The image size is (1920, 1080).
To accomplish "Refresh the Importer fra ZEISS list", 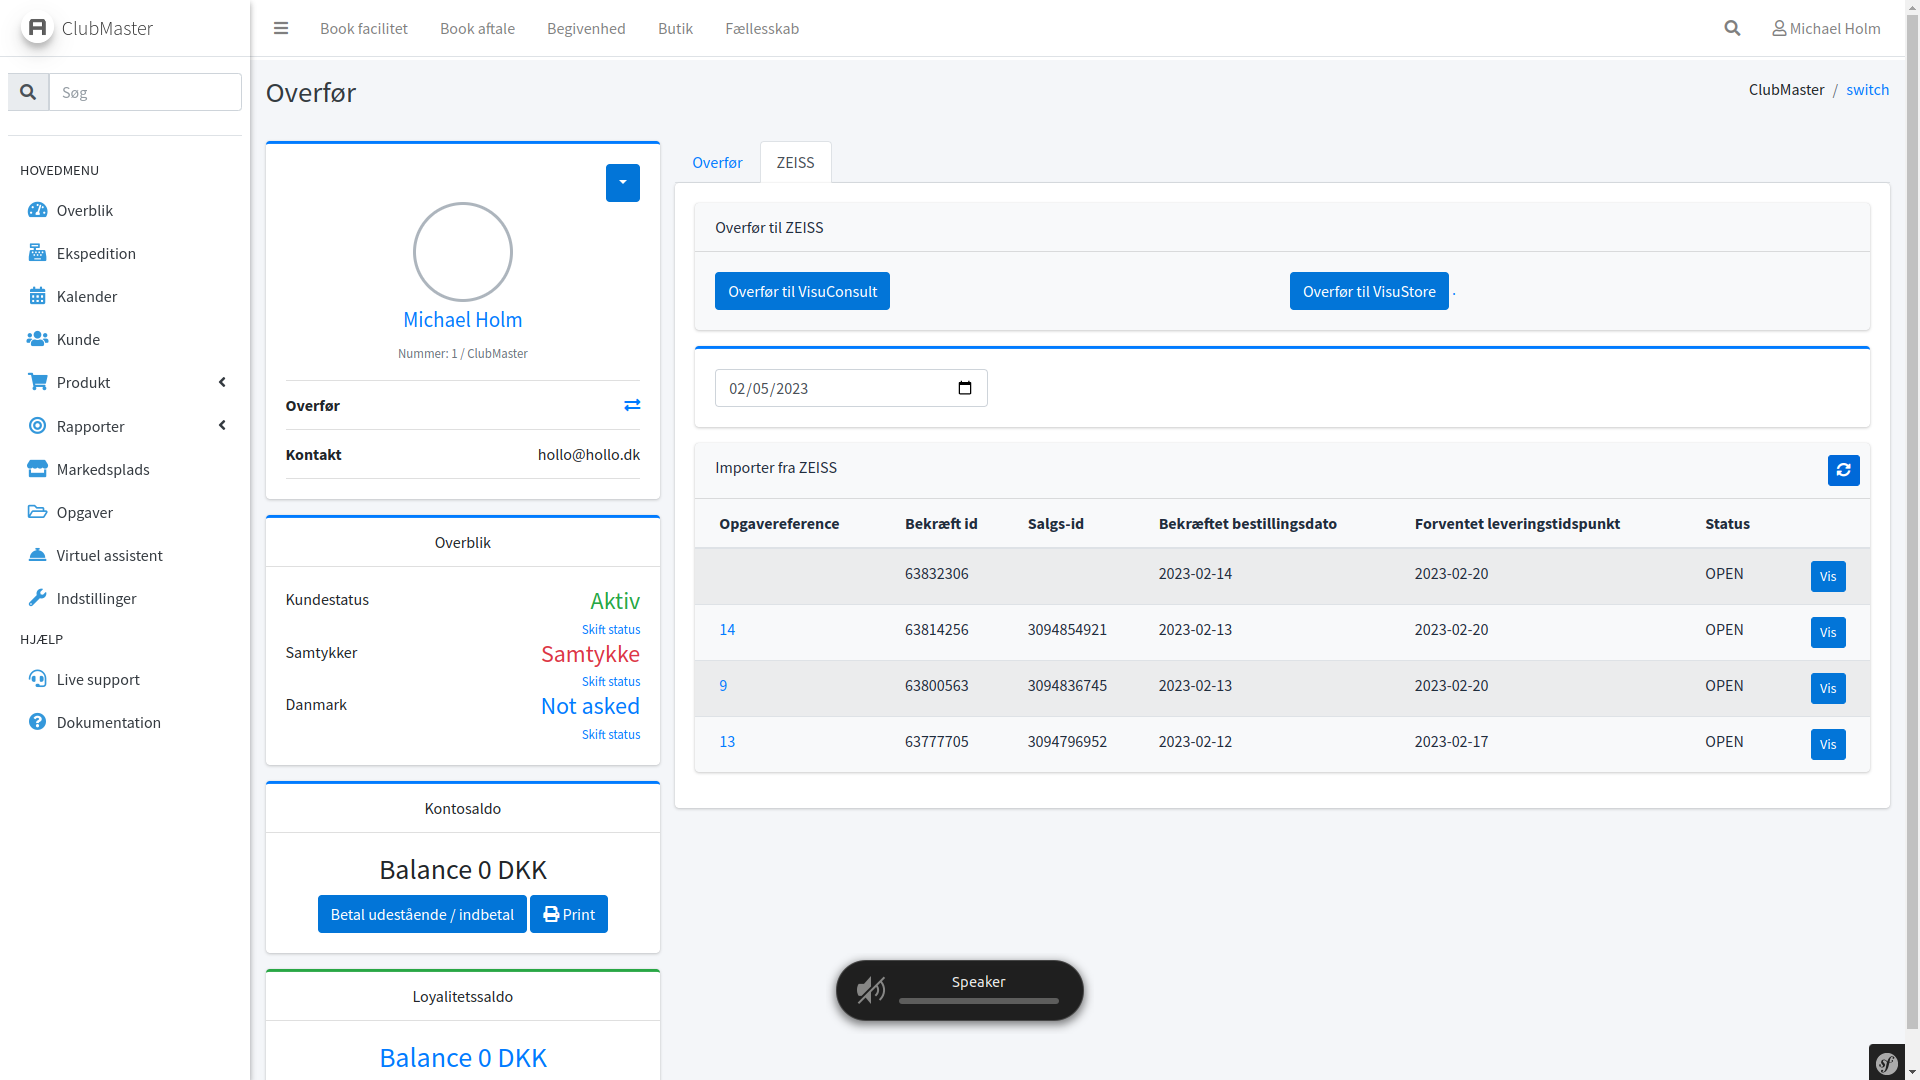I will (x=1843, y=470).
